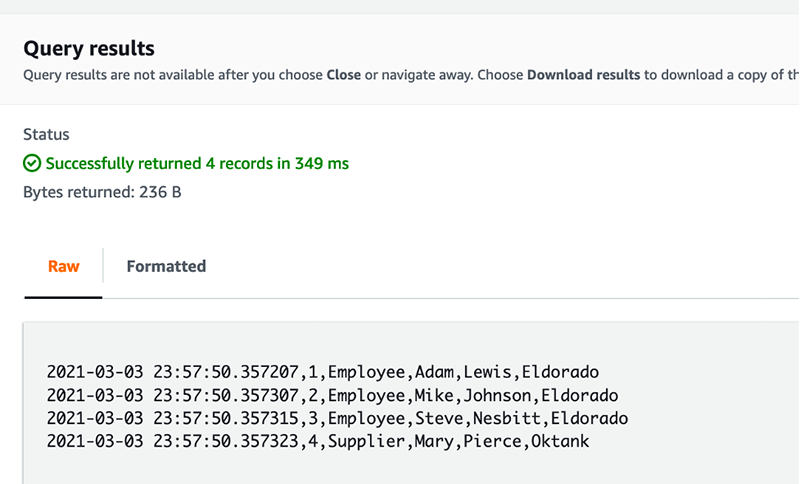Click the Eldorado value in first row
The height and width of the screenshot is (484, 800).
[560, 372]
